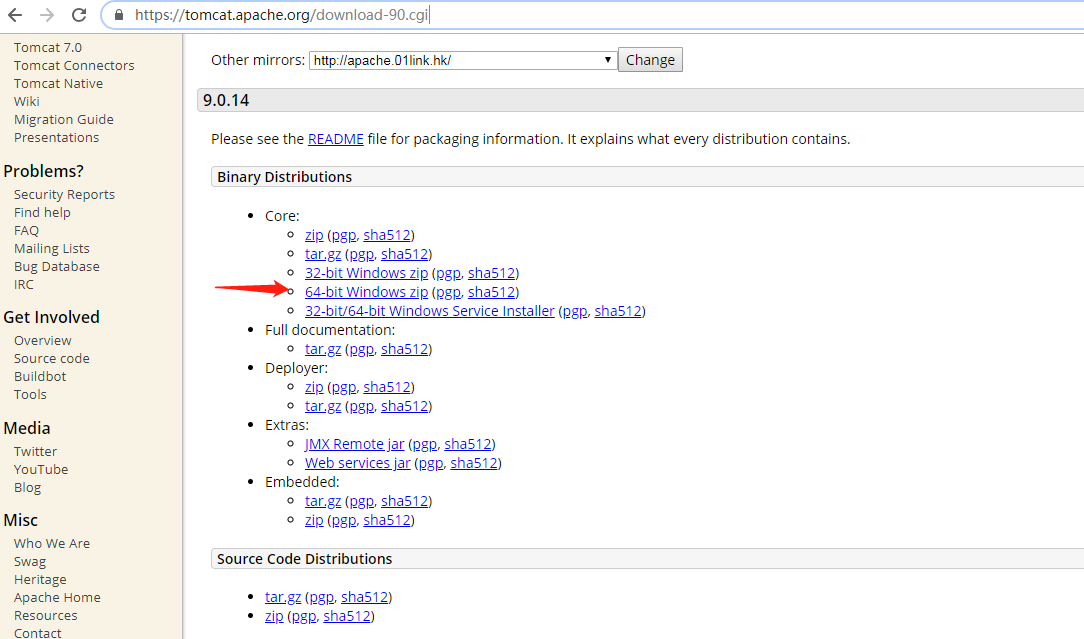The image size is (1084, 639).
Task: Open the IRC sidebar link
Action: (x=24, y=285)
